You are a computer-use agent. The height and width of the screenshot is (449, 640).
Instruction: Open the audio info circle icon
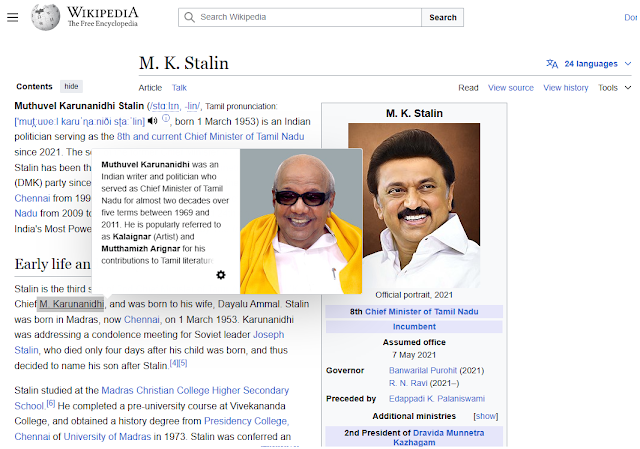click(x=166, y=118)
